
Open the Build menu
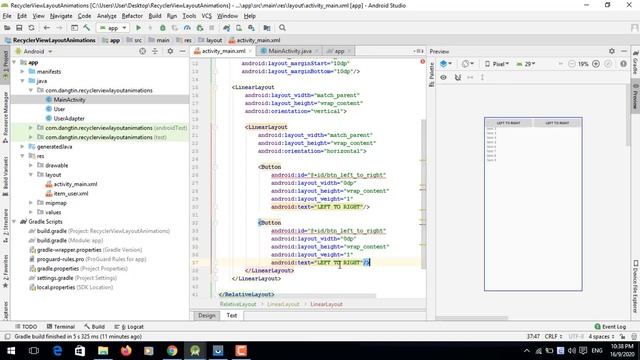(155, 16)
